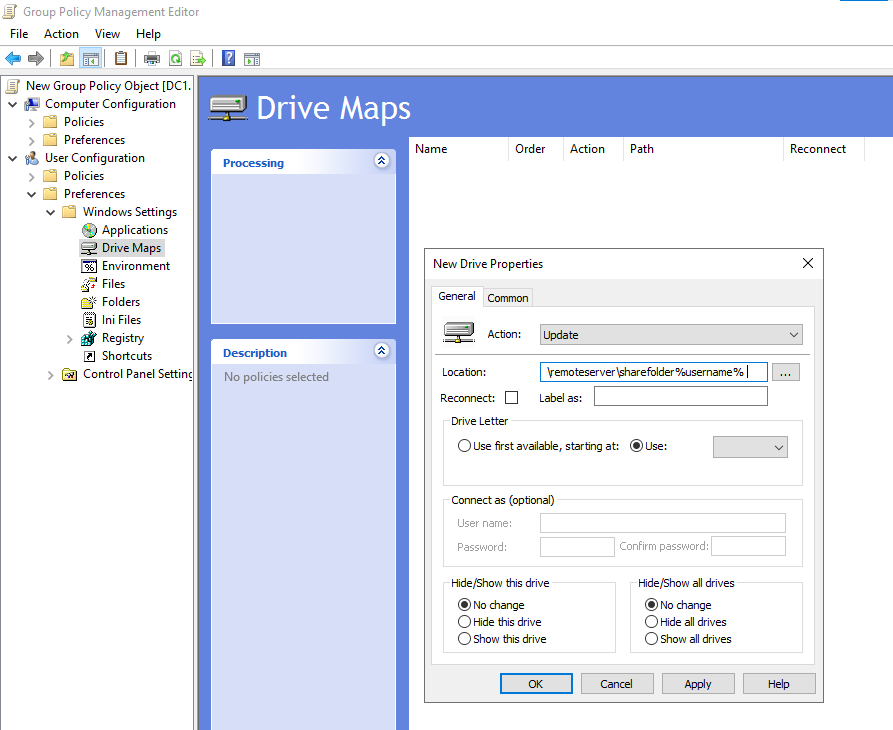
Task: Click the browse '...' button next to Location
Action: pyautogui.click(x=785, y=372)
